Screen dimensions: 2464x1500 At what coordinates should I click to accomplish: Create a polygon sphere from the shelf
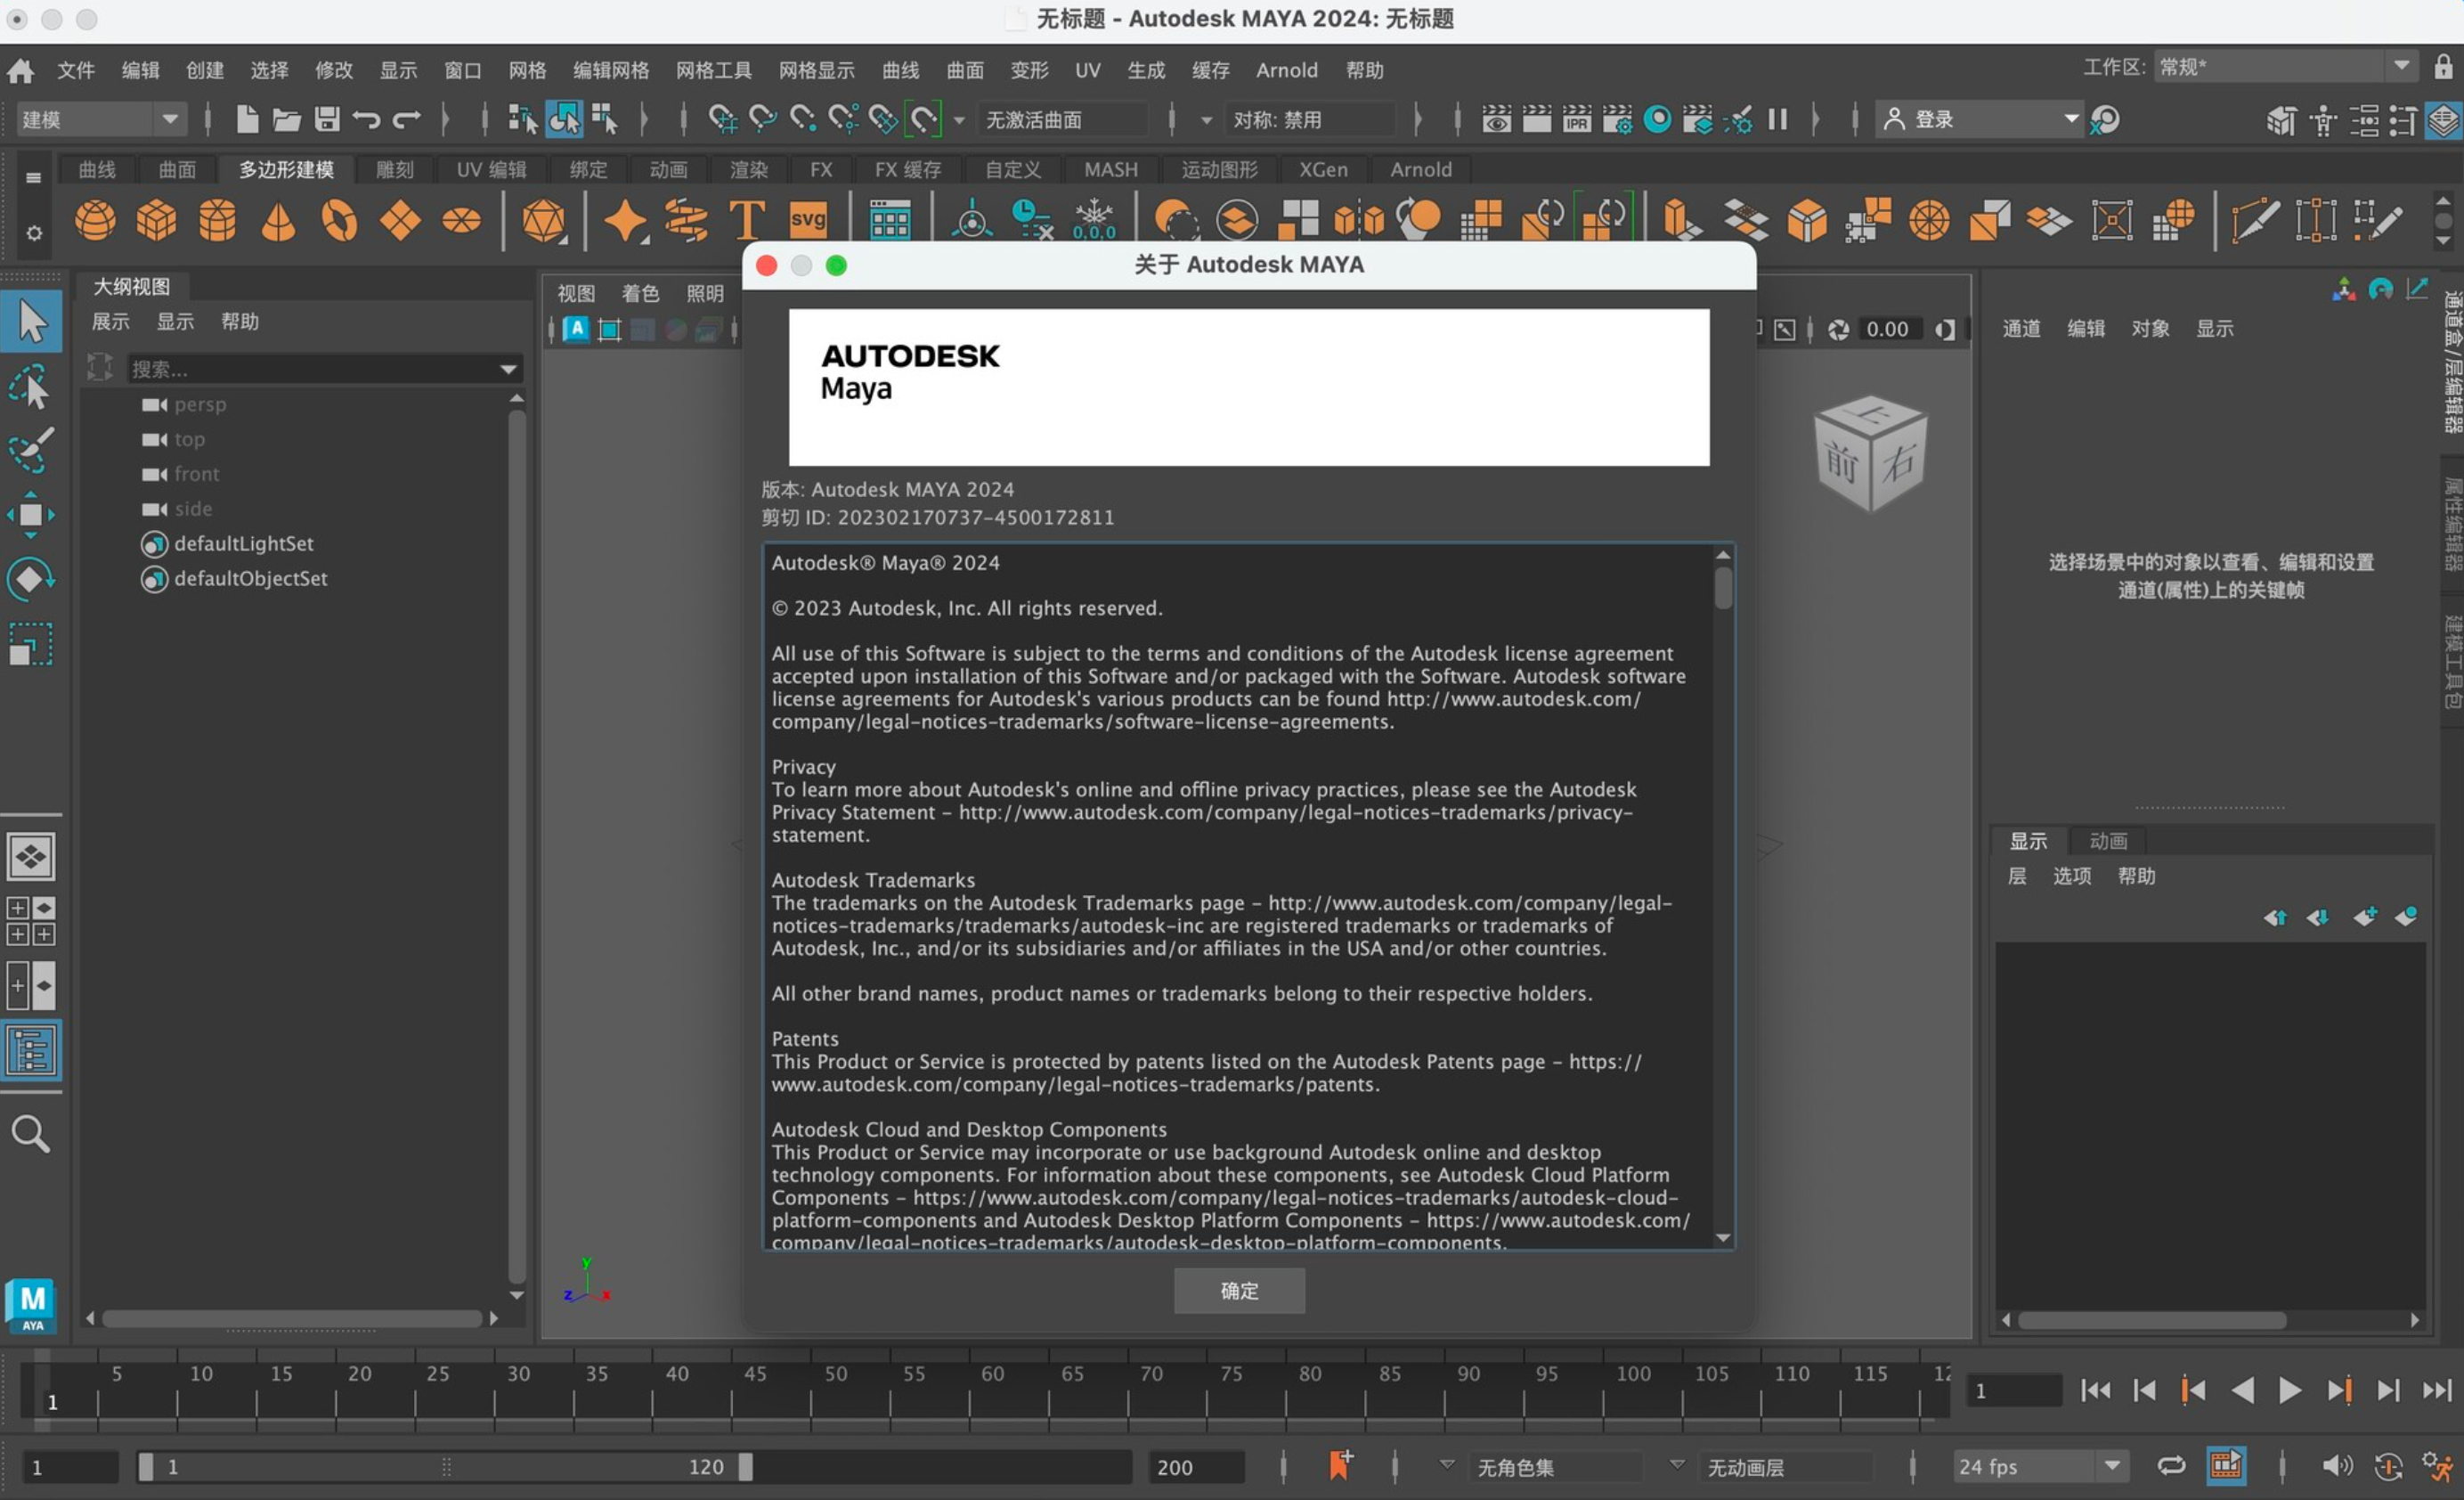point(95,220)
